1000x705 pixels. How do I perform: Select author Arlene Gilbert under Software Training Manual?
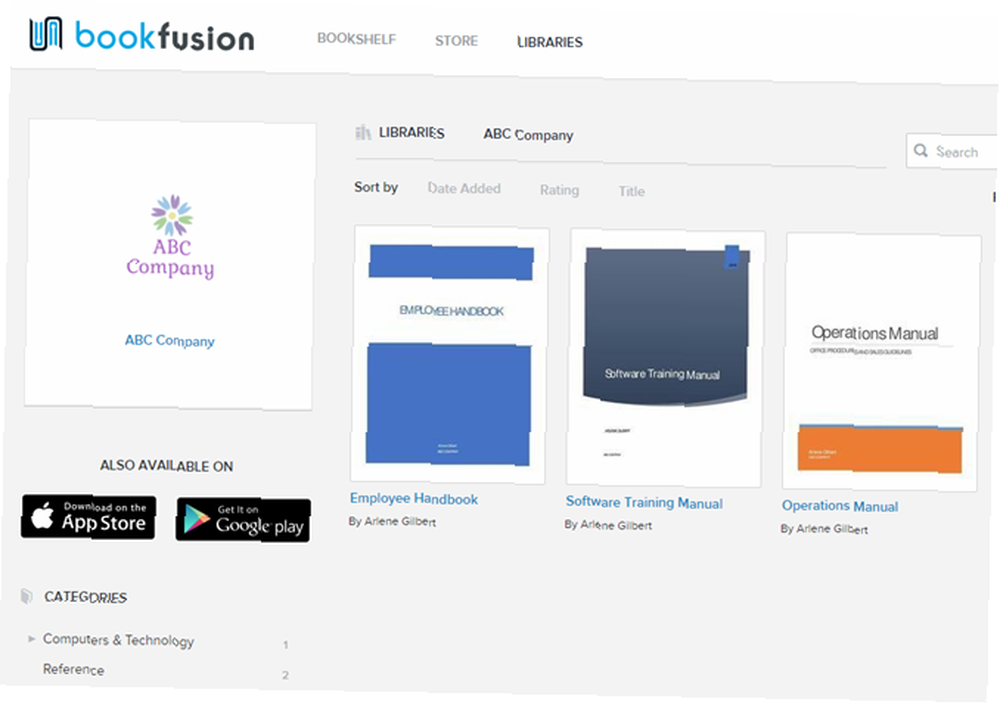tap(615, 525)
